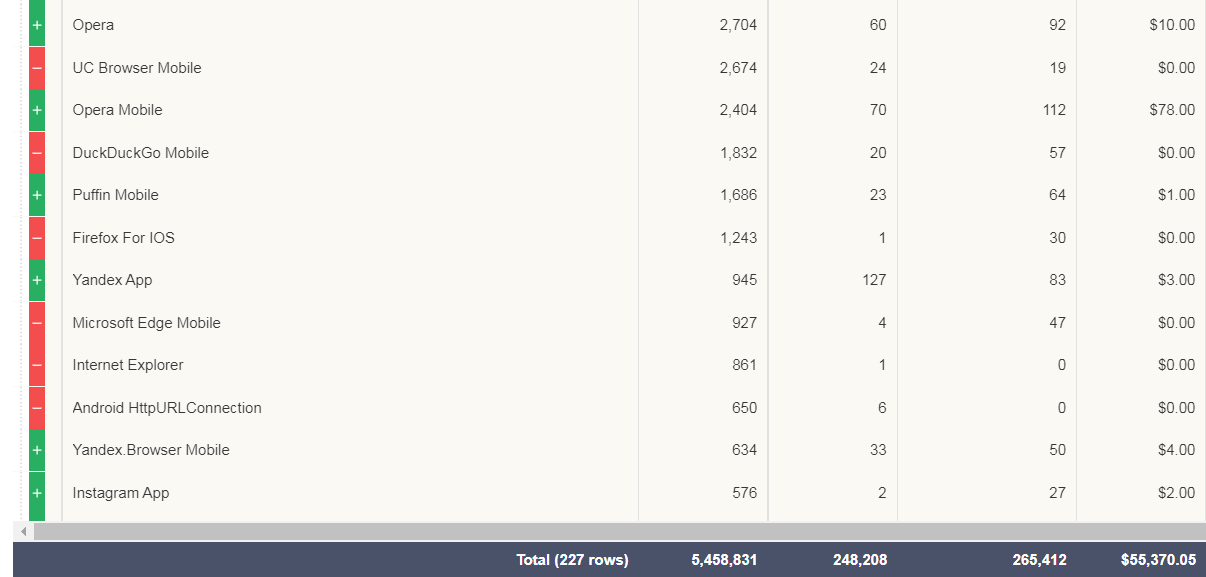Viewport: 1206px width, 577px height.
Task: Select the Yandex.Browser Mobile name
Action: click(x=151, y=450)
